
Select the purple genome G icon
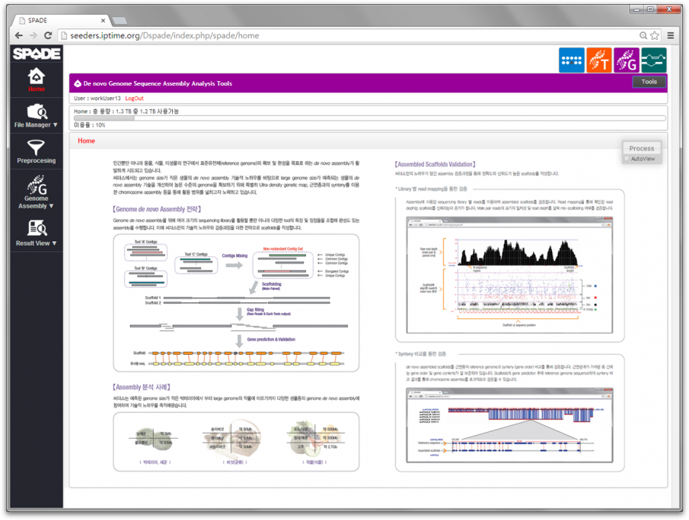point(627,61)
